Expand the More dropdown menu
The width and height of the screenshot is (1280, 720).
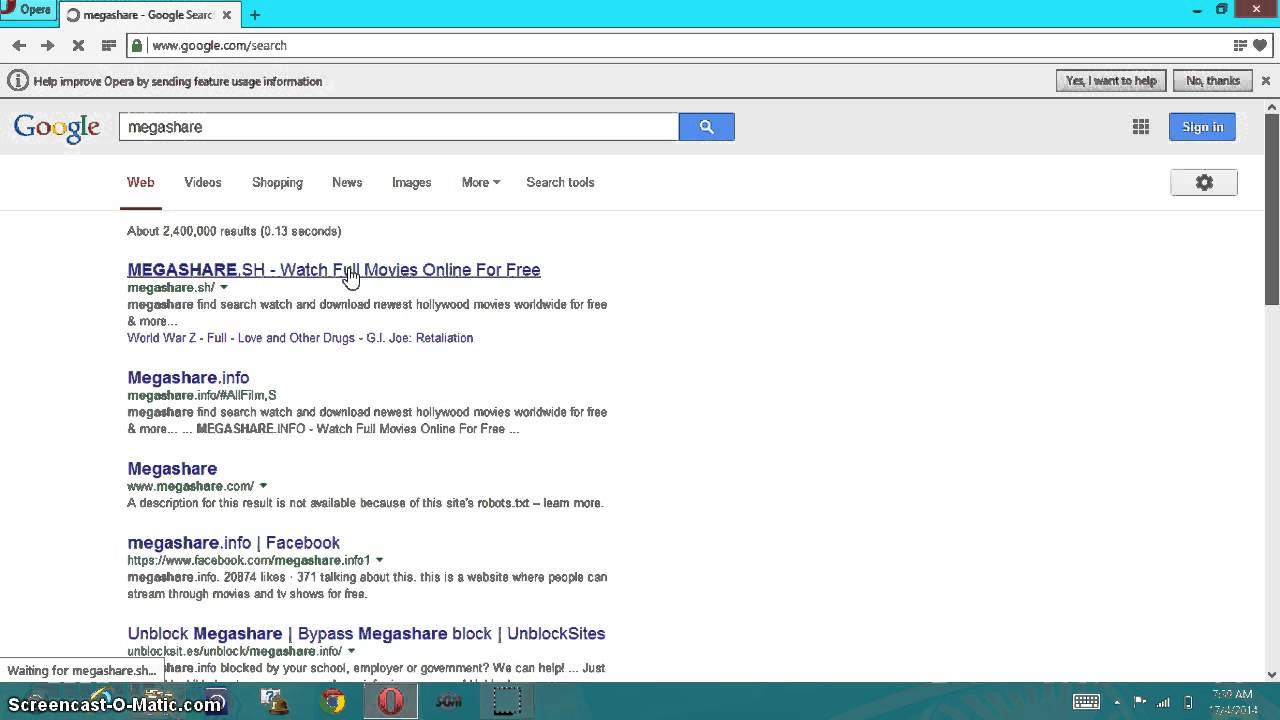pyautogui.click(x=481, y=182)
